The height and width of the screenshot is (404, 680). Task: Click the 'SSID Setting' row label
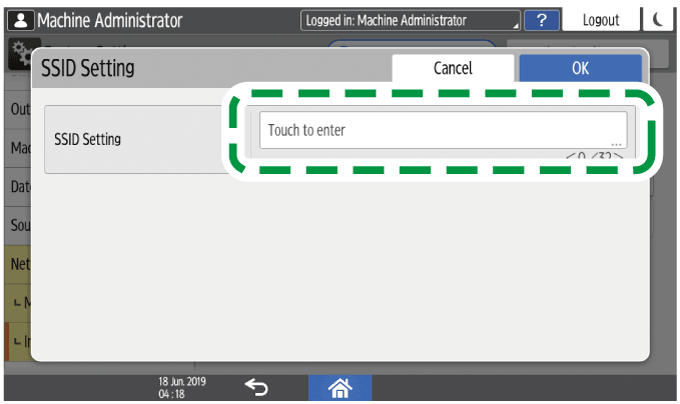pos(87,139)
